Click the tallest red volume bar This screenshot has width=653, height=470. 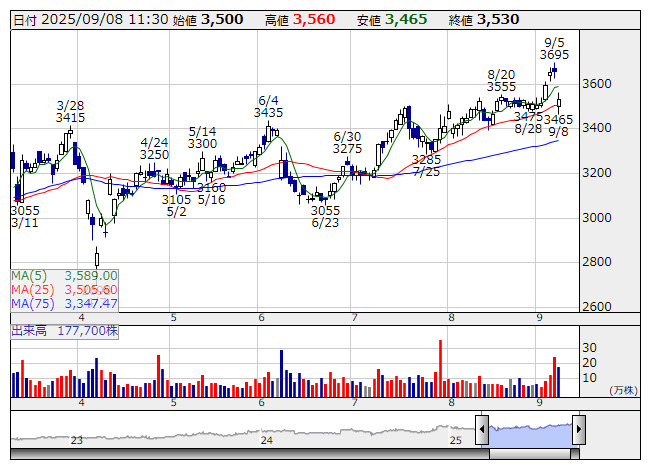tap(440, 368)
